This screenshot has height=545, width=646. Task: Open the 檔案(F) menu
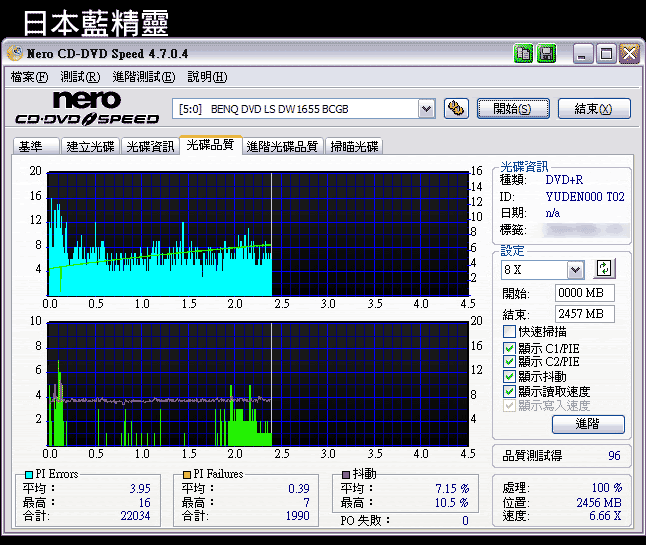tap(29, 77)
